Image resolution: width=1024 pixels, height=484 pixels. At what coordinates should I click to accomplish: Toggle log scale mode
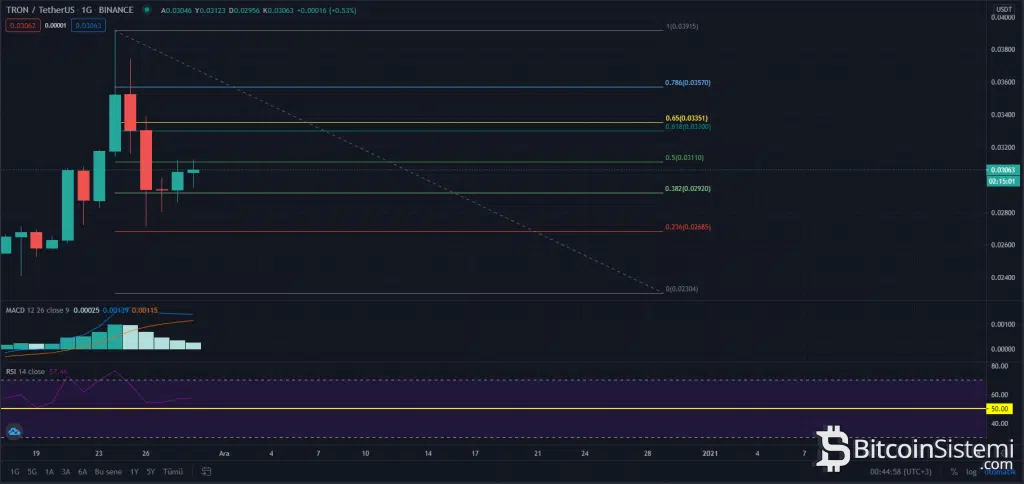point(969,471)
